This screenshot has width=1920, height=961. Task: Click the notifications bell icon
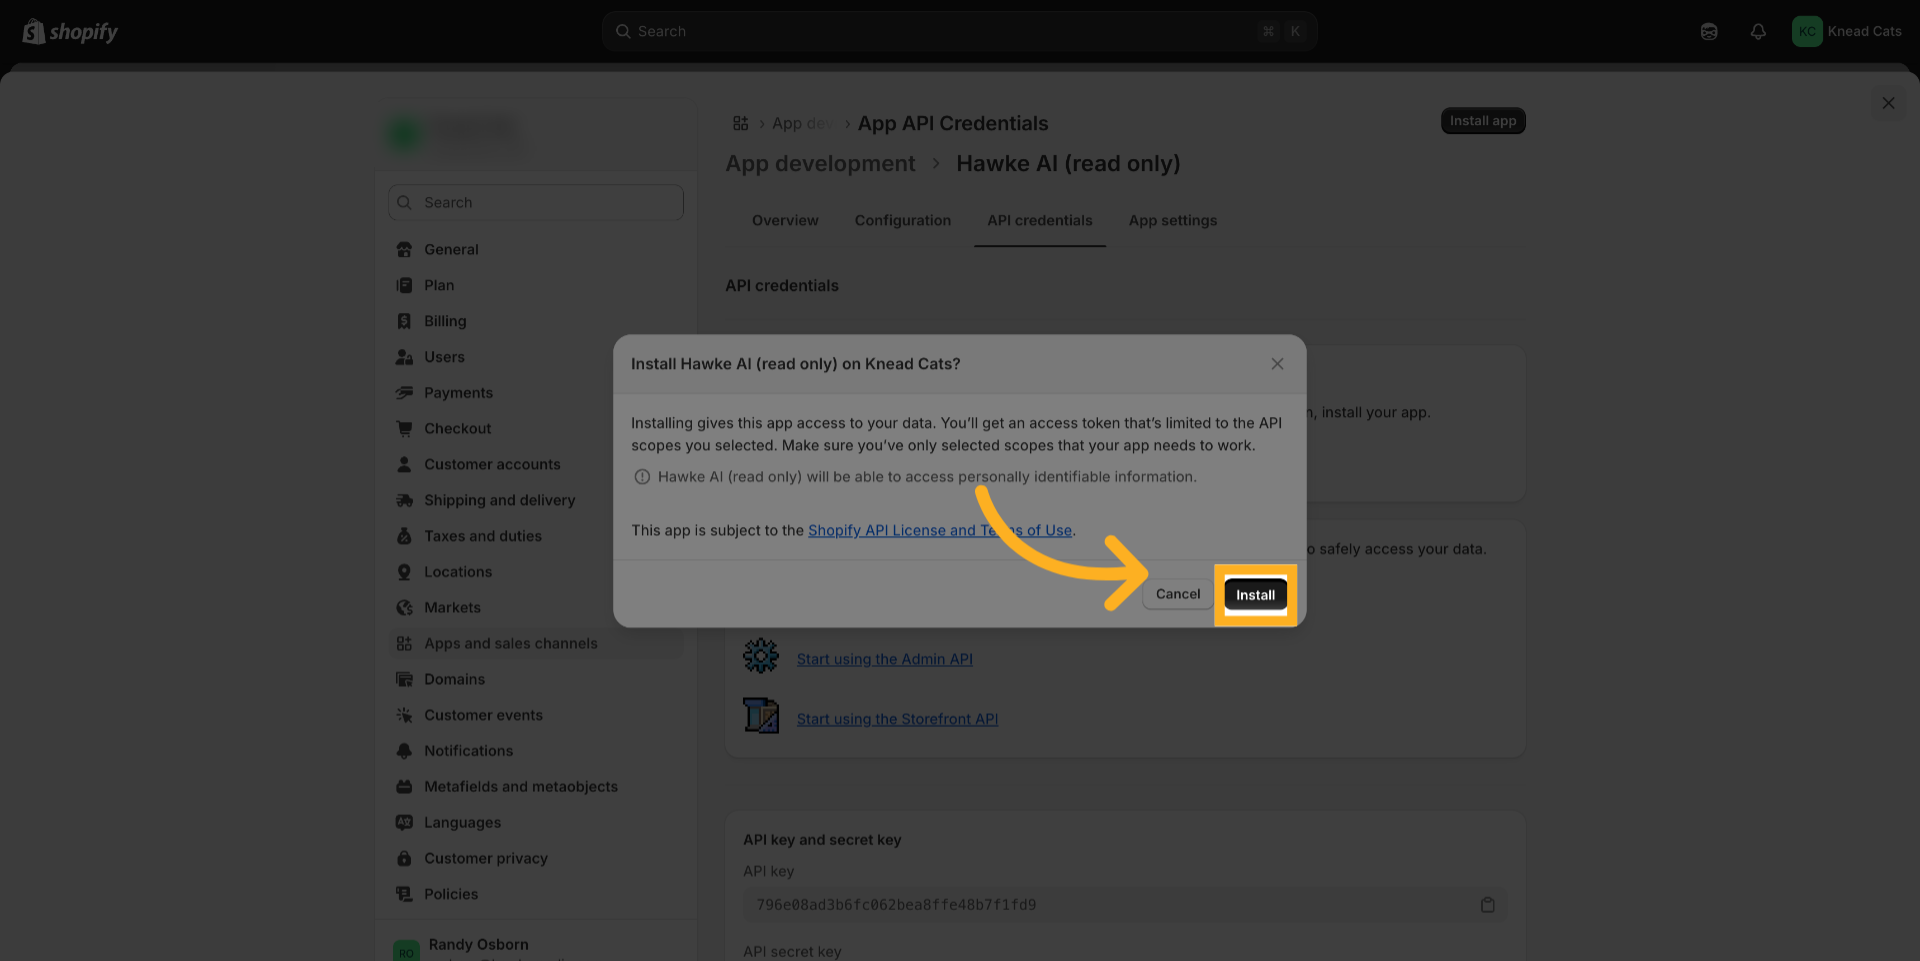pos(1757,32)
